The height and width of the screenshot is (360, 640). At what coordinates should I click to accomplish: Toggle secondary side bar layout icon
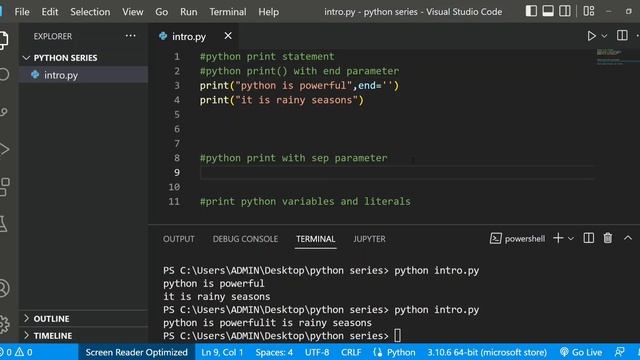[564, 11]
